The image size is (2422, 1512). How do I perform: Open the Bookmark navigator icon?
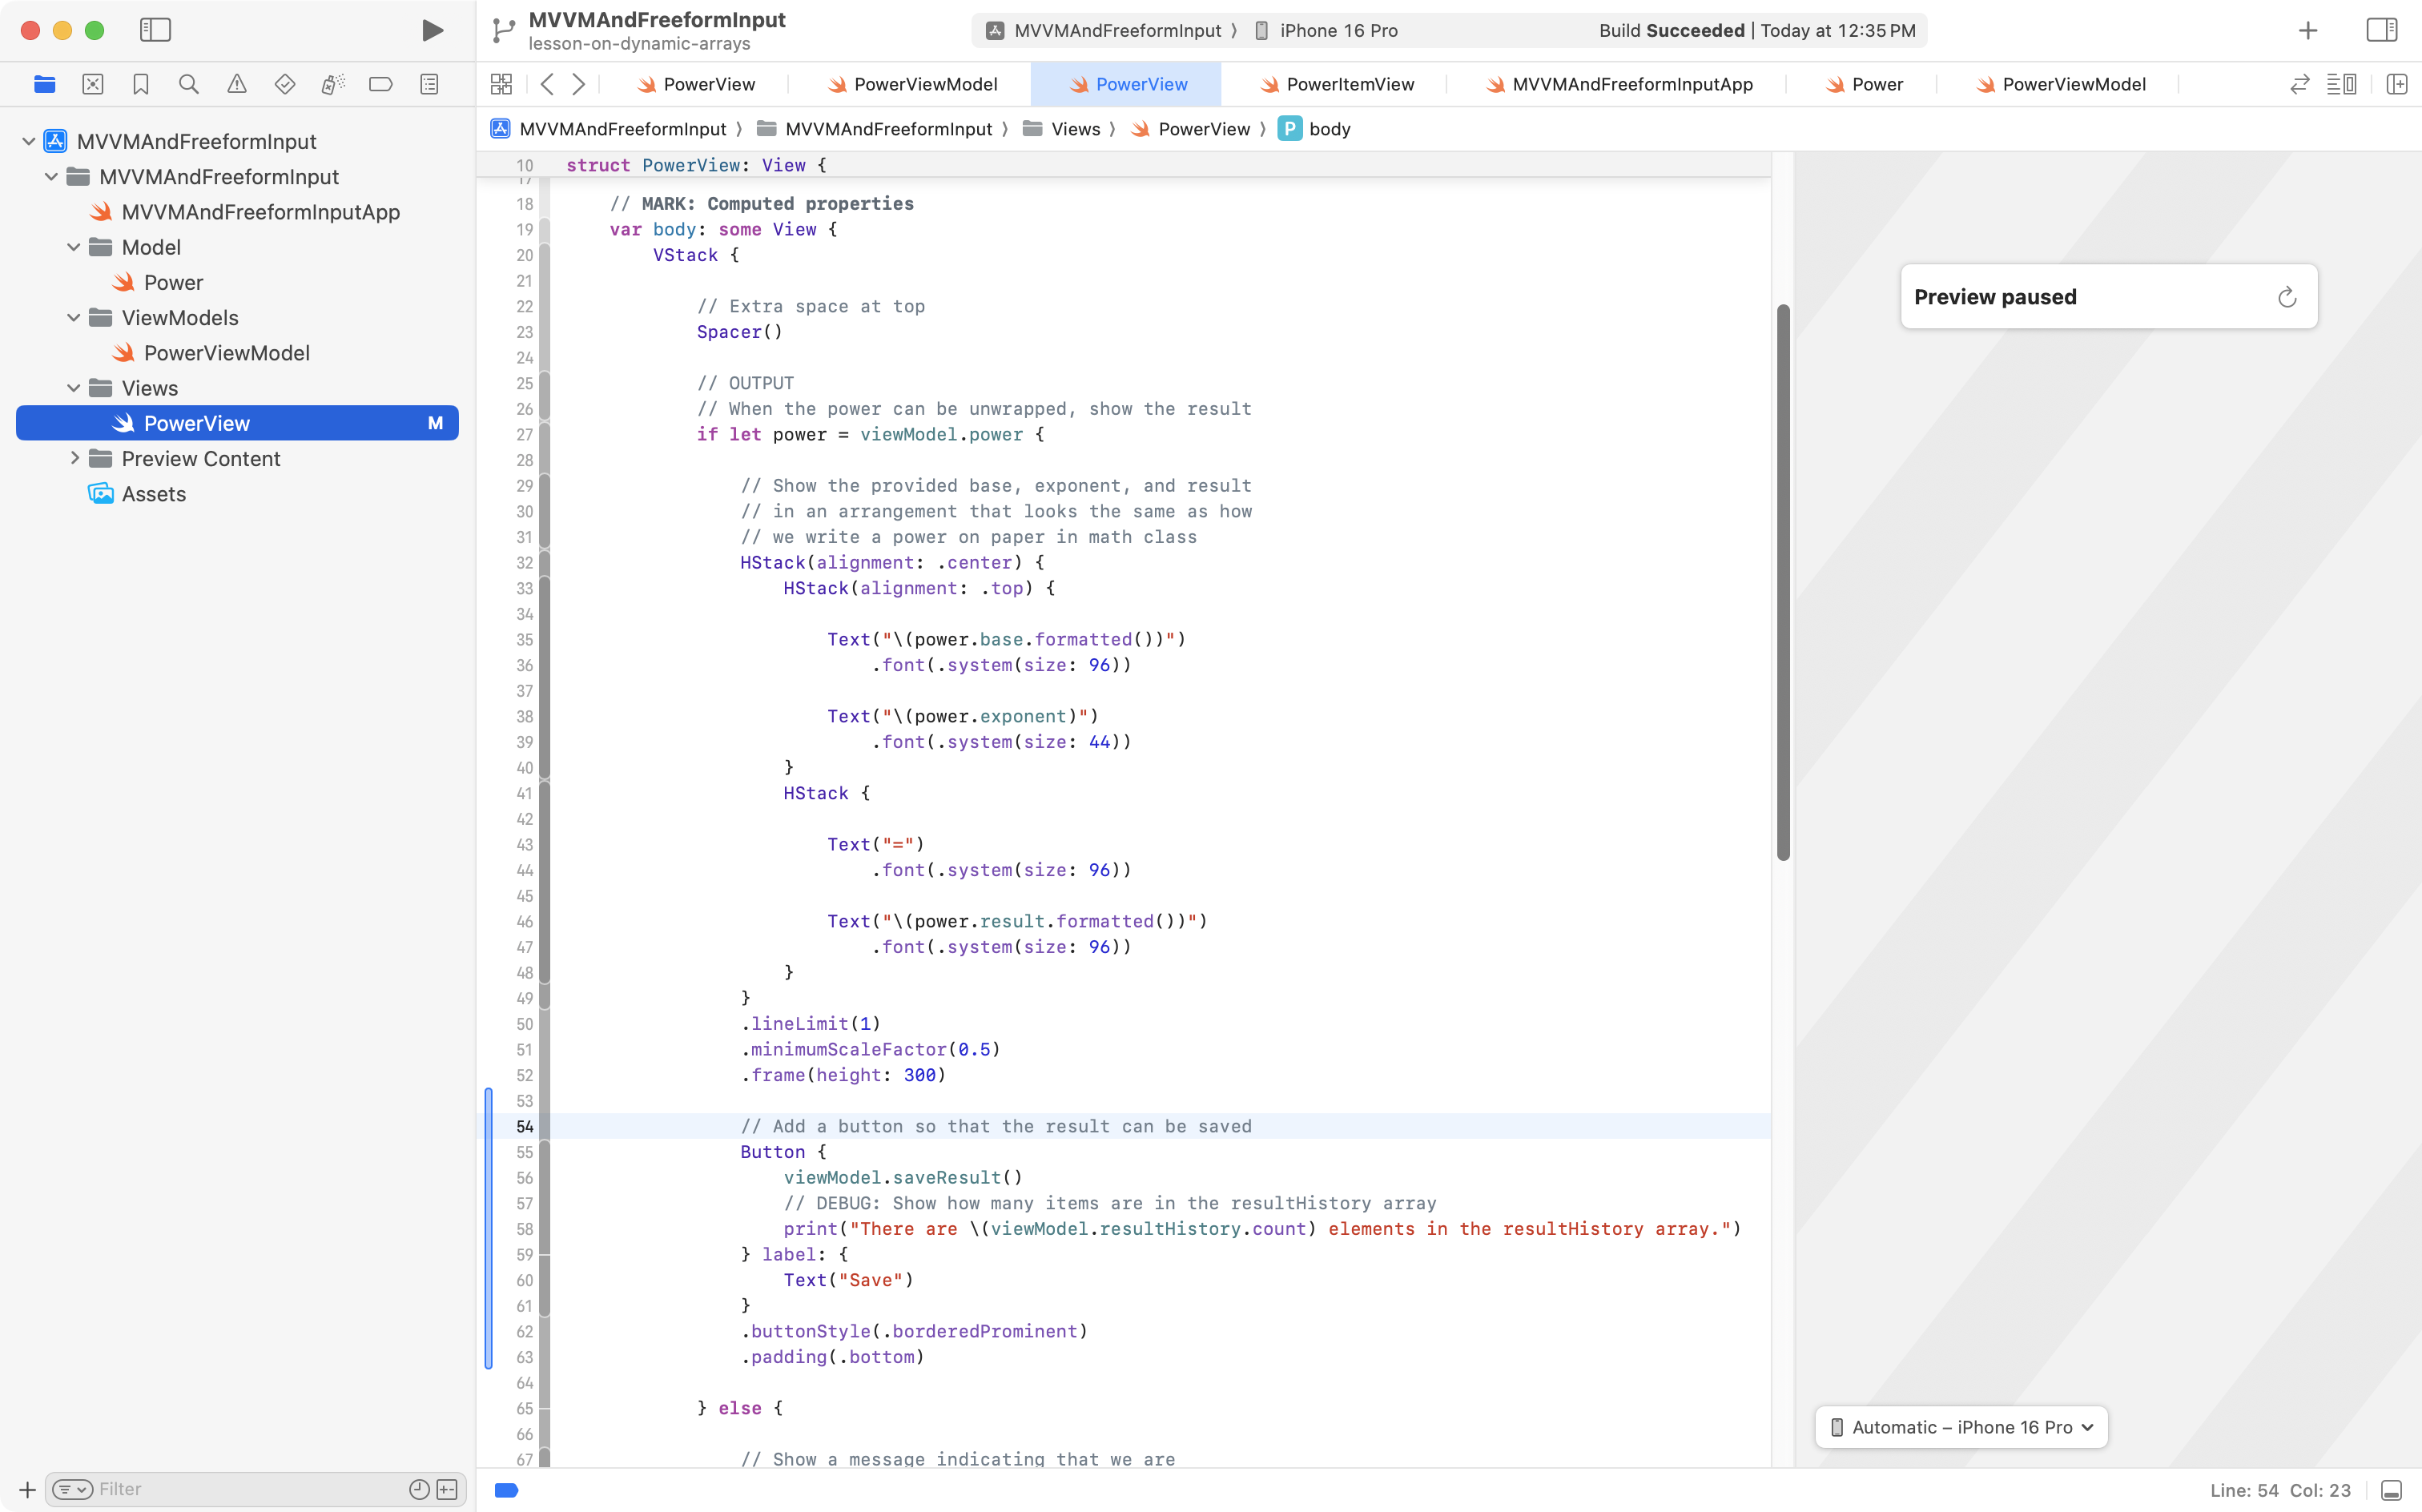141,84
